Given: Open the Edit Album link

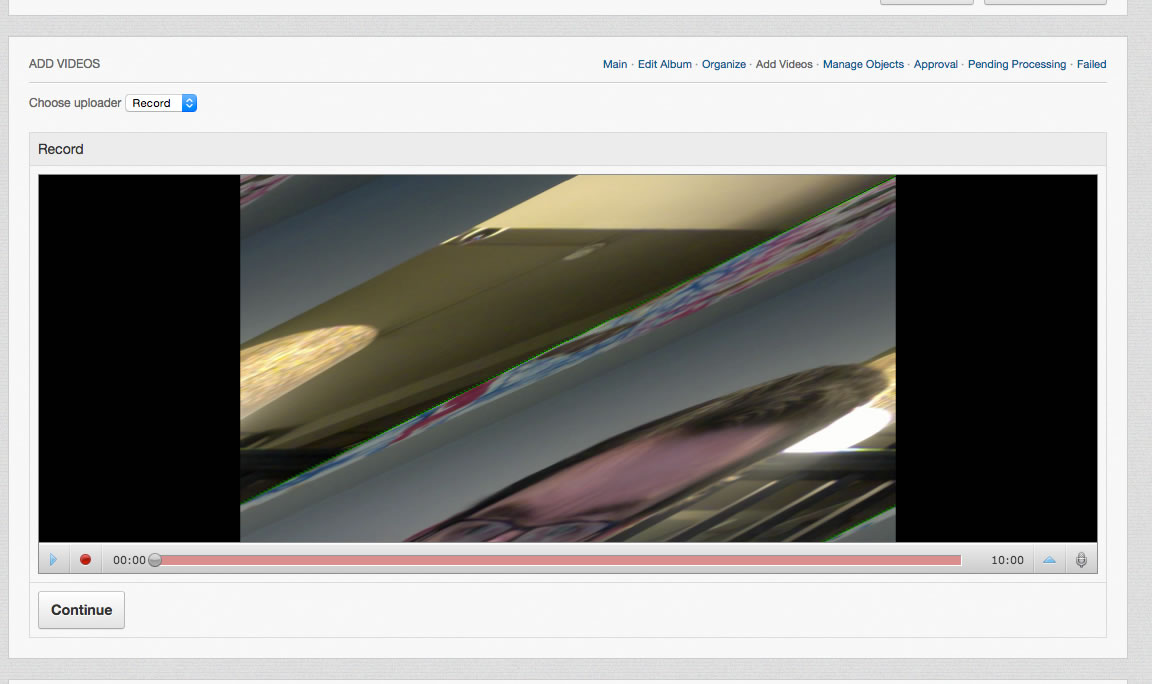Looking at the screenshot, I should (x=664, y=64).
